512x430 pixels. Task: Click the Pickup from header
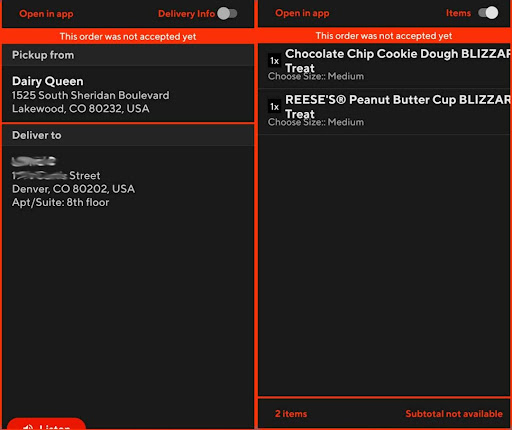point(128,55)
